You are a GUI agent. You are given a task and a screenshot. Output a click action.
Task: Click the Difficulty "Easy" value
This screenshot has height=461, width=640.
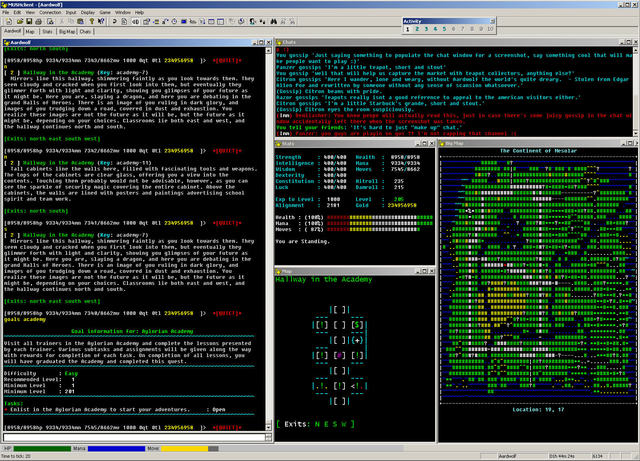[71, 373]
